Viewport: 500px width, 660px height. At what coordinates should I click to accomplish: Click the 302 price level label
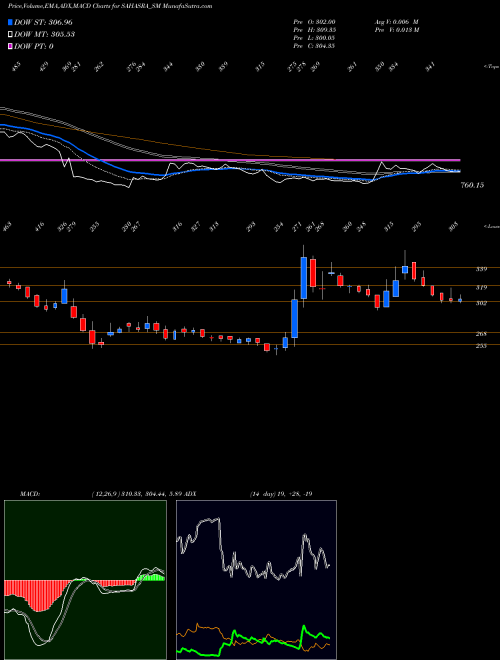point(481,303)
